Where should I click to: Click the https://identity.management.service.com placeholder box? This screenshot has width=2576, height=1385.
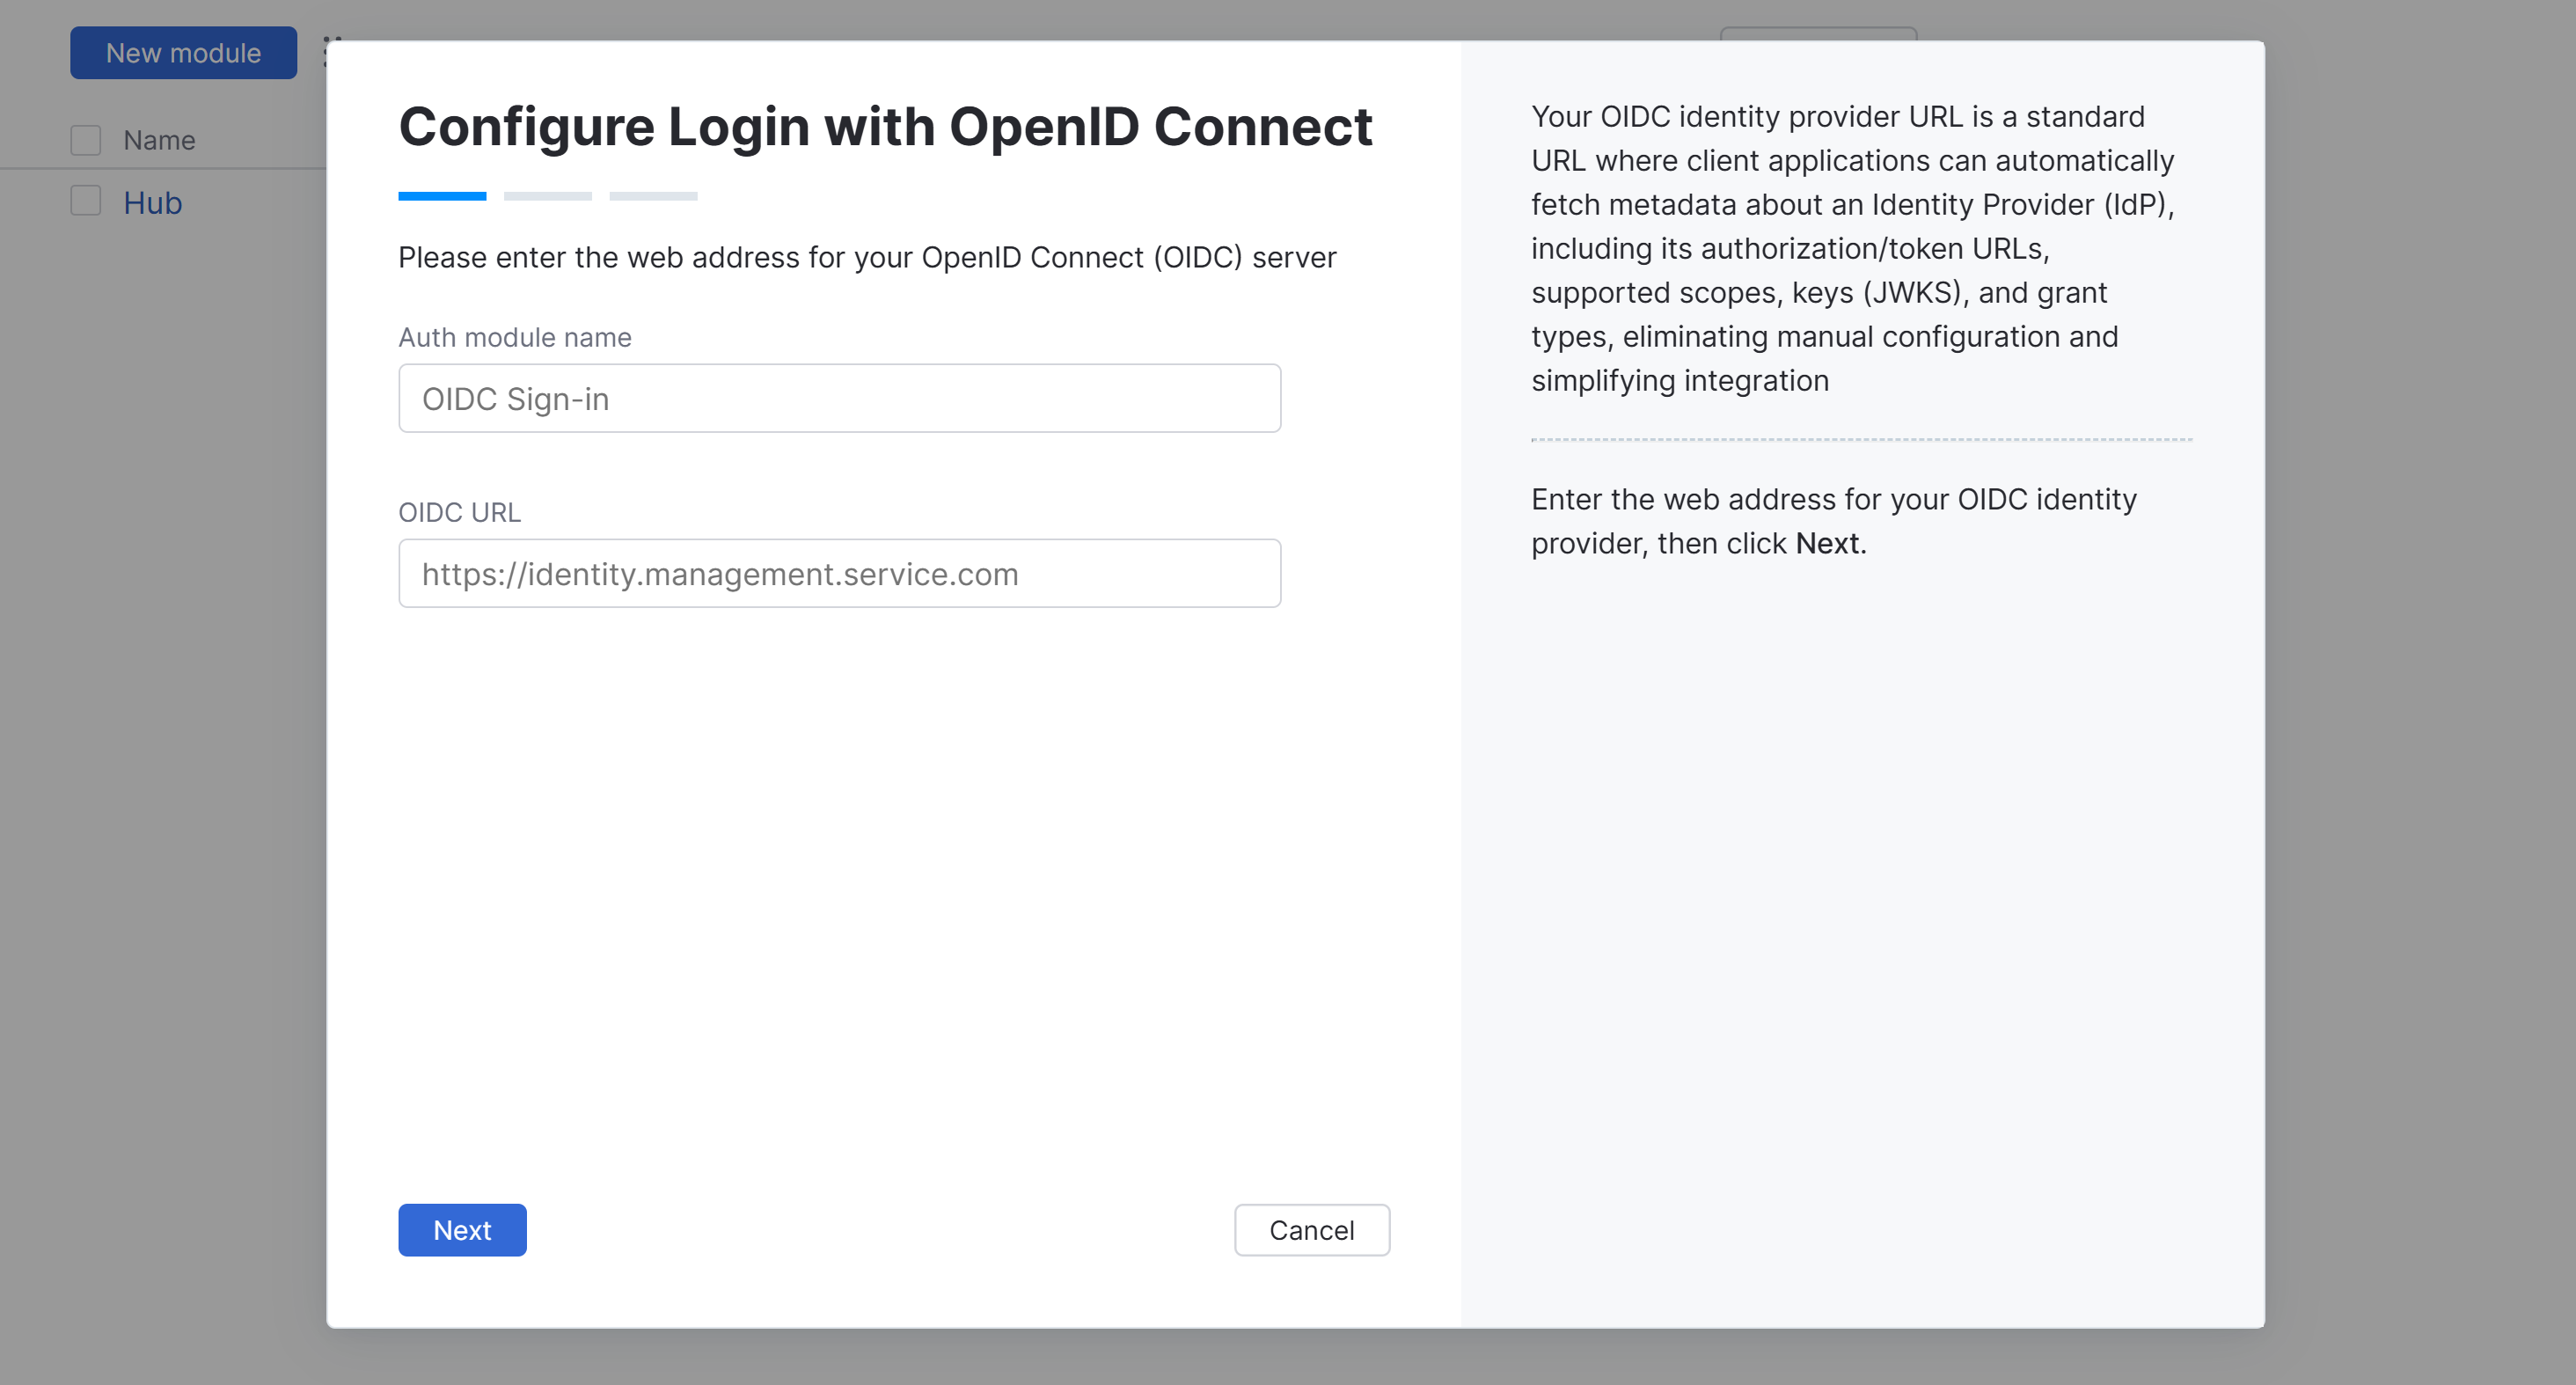pyautogui.click(x=839, y=573)
